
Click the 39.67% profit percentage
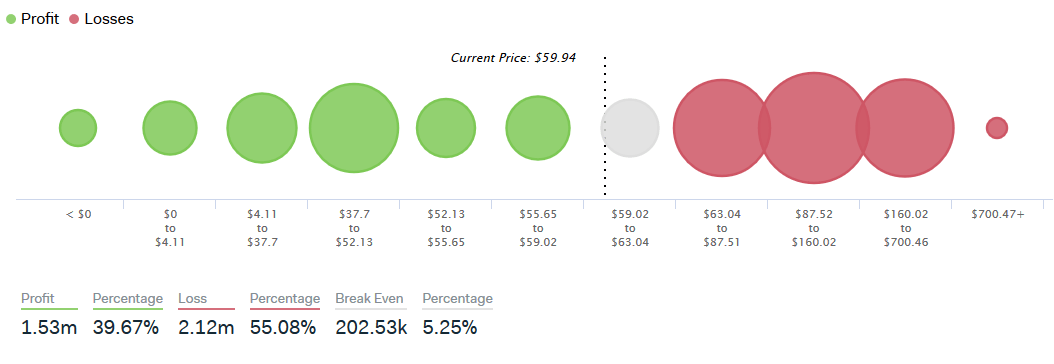coord(126,328)
